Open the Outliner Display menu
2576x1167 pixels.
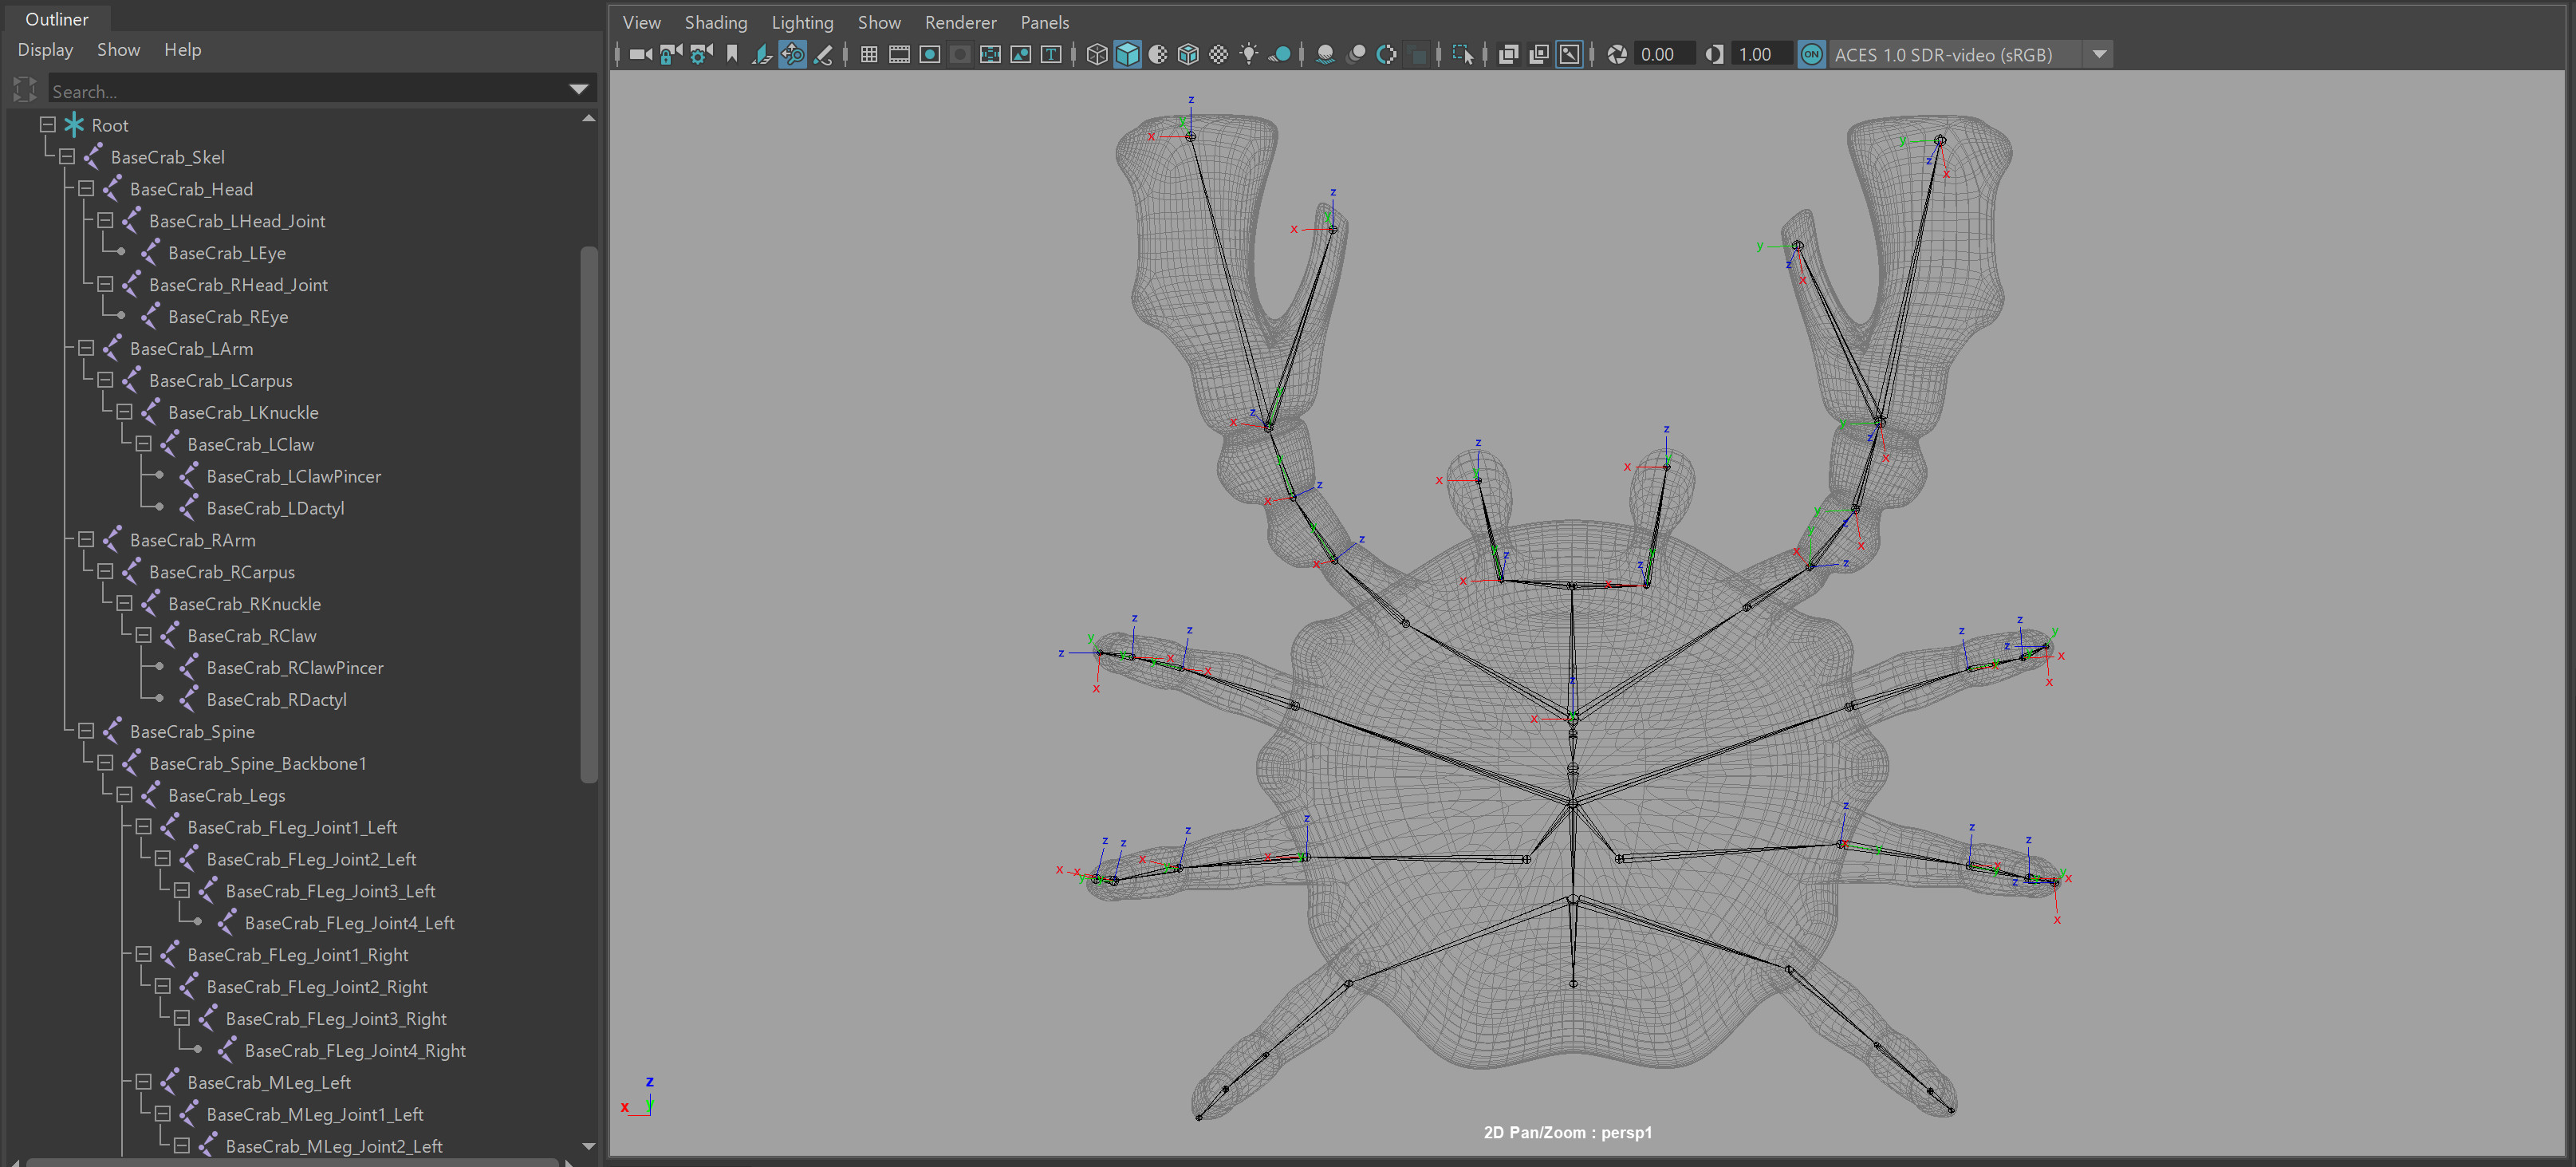(x=45, y=50)
